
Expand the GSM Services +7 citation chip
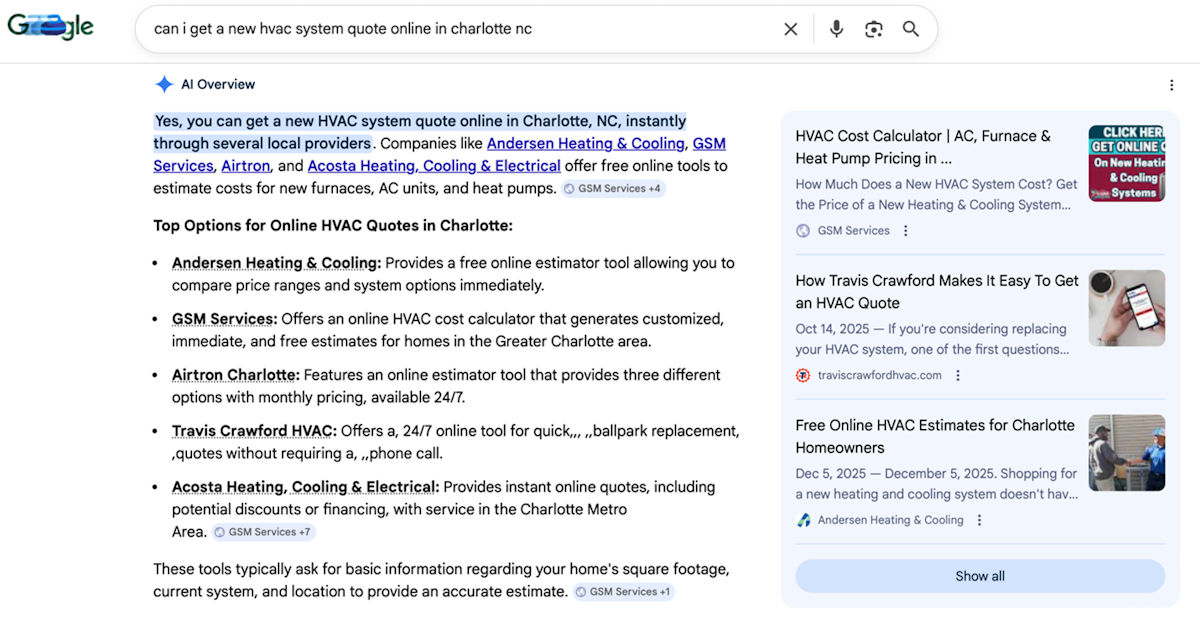[263, 532]
